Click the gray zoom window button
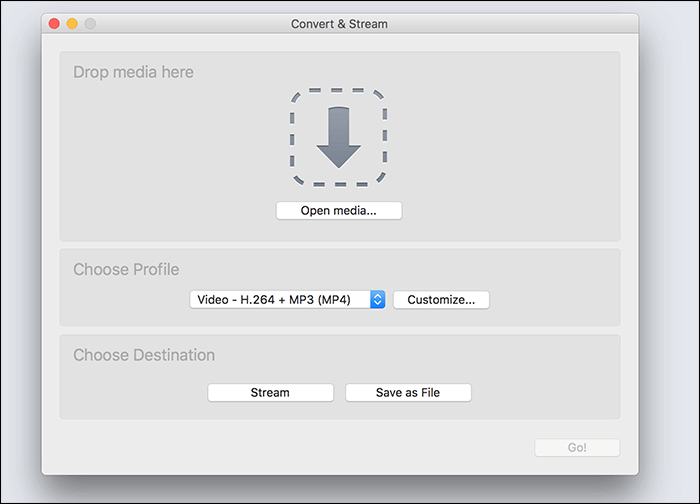The image size is (700, 504). (90, 23)
